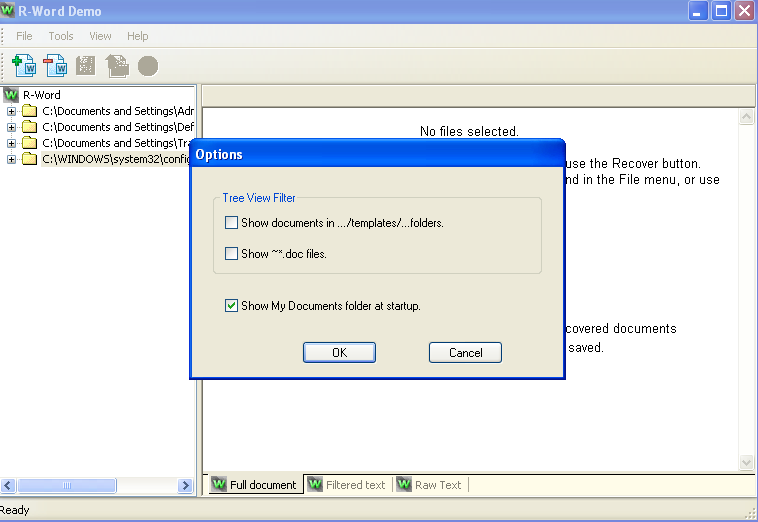Select C:\Documents and Settings\Adr tree text
The width and height of the screenshot is (758, 522).
[x=118, y=111]
